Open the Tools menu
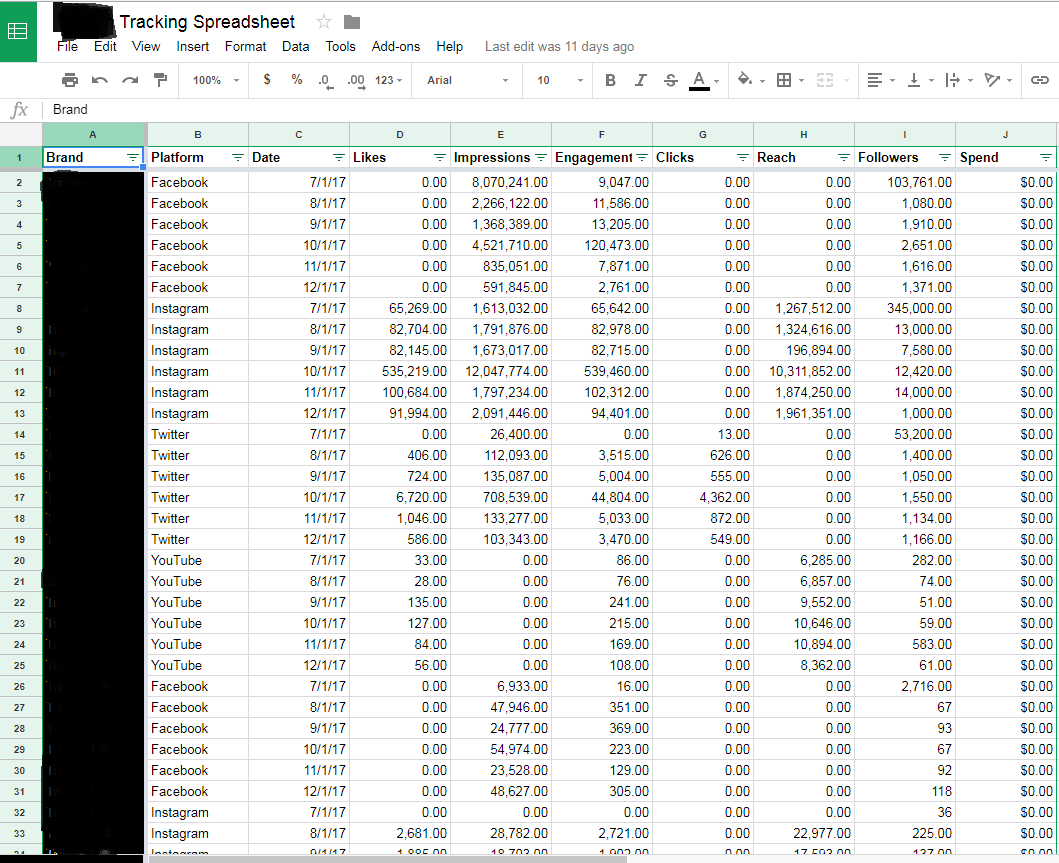Screen dimensions: 1059x863 pyautogui.click(x=340, y=47)
